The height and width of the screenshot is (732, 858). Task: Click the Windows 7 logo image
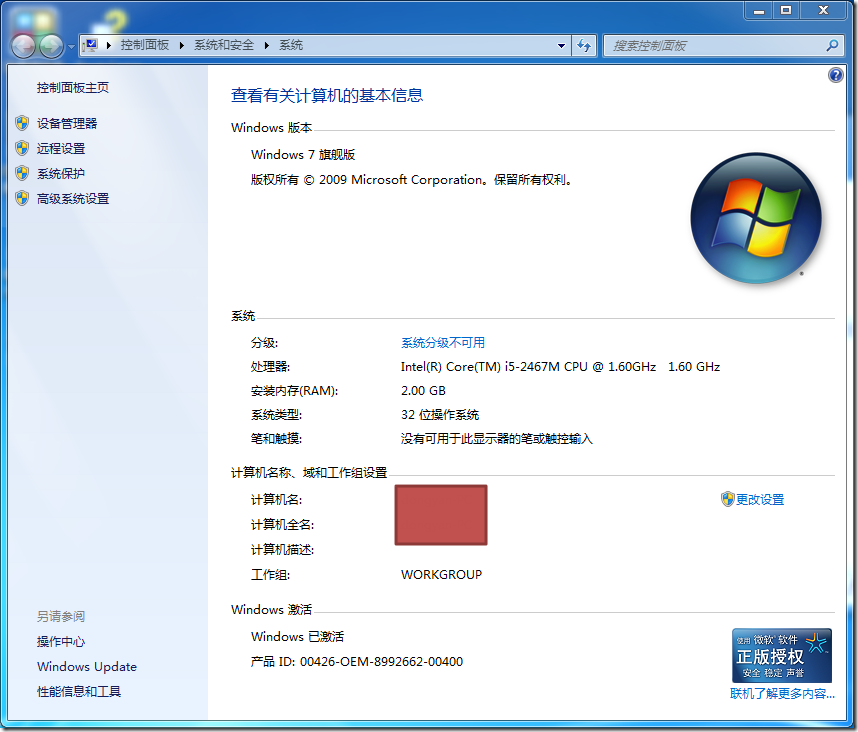[x=756, y=218]
